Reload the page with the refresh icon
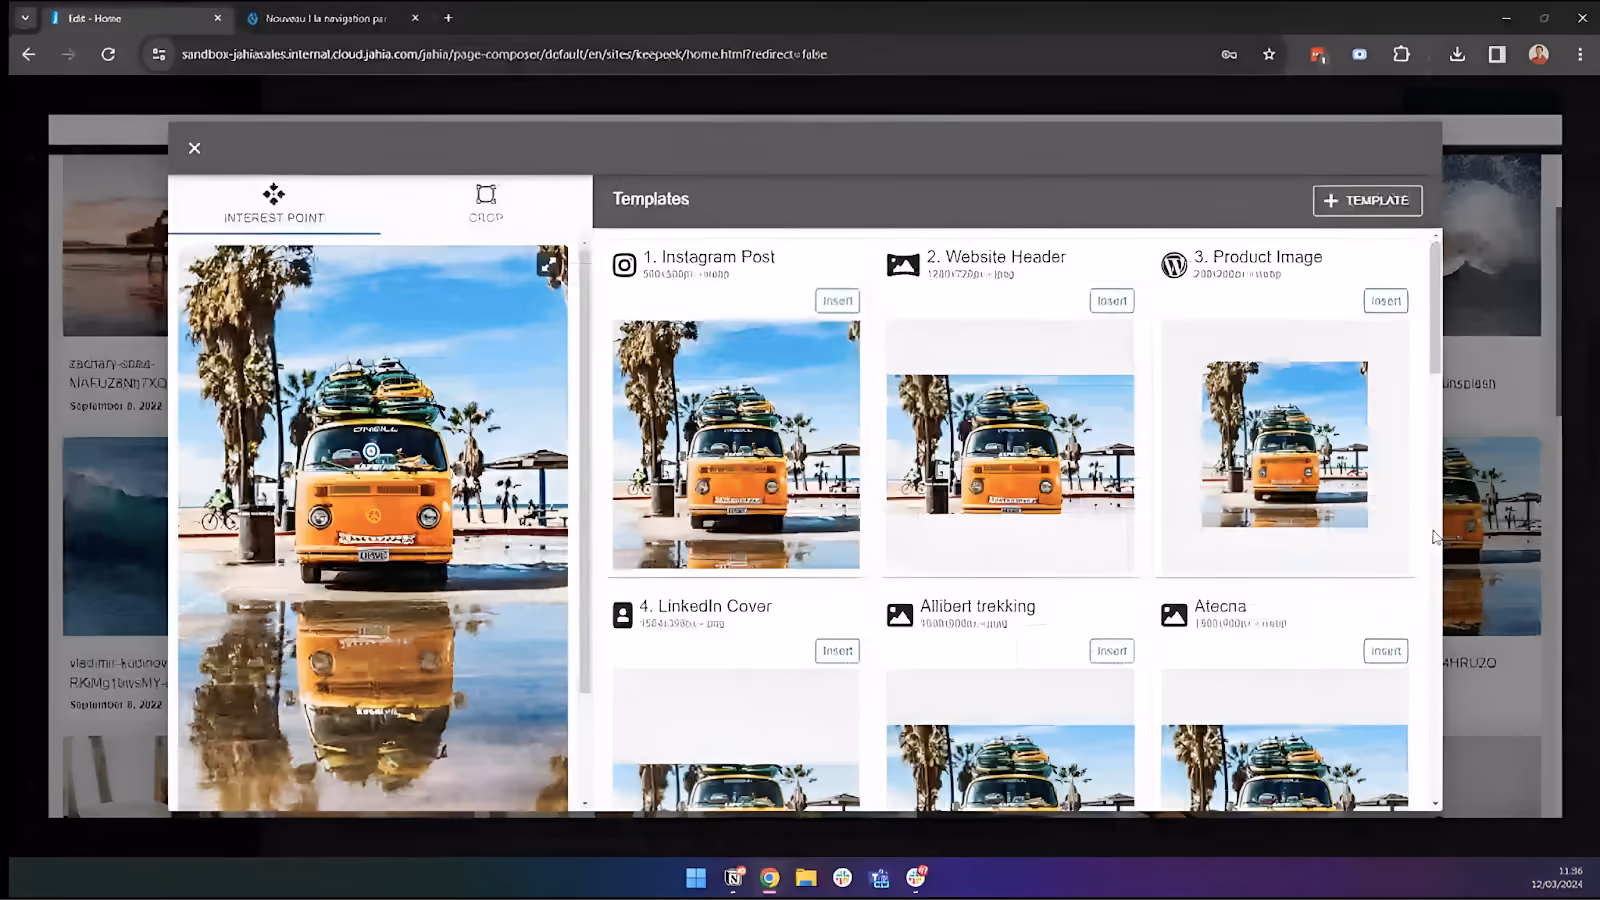 108,54
